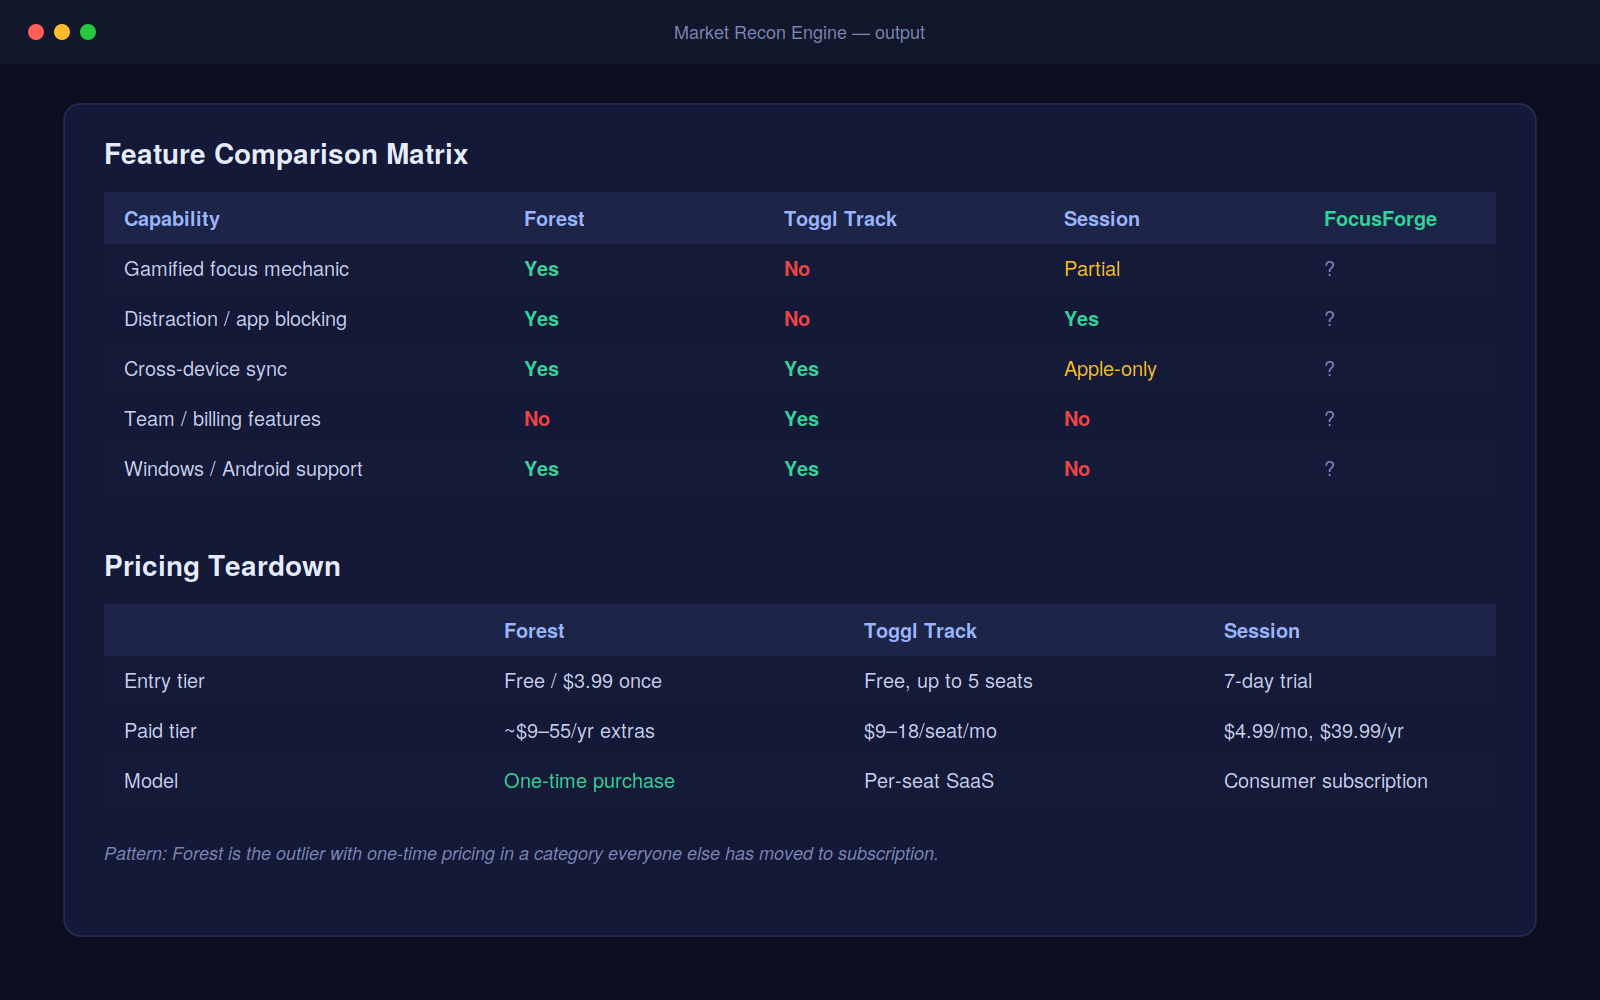Image resolution: width=1600 pixels, height=1000 pixels.
Task: Select the 'Capability' column header
Action: [x=172, y=219]
